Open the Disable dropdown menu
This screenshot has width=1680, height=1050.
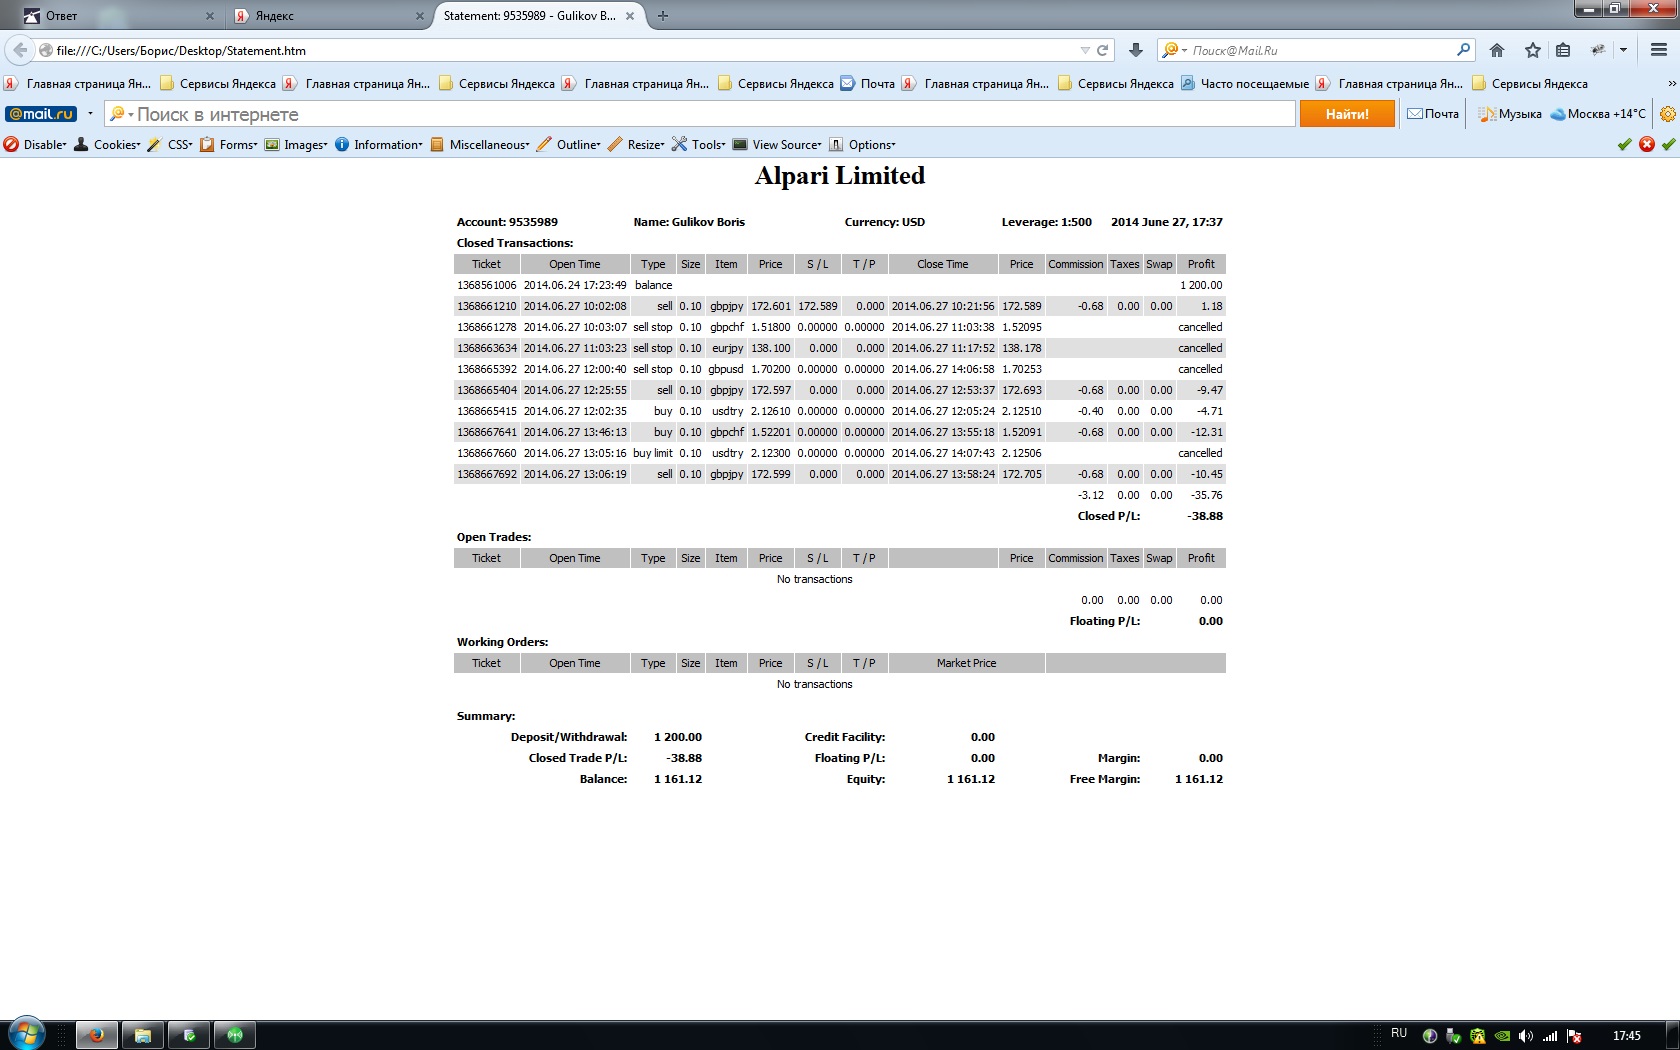[36, 145]
